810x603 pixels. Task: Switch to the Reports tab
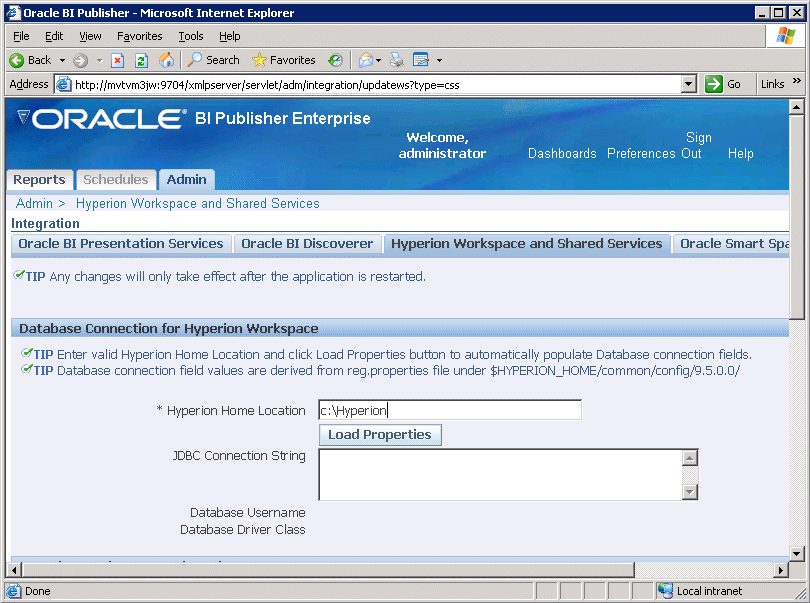click(39, 179)
